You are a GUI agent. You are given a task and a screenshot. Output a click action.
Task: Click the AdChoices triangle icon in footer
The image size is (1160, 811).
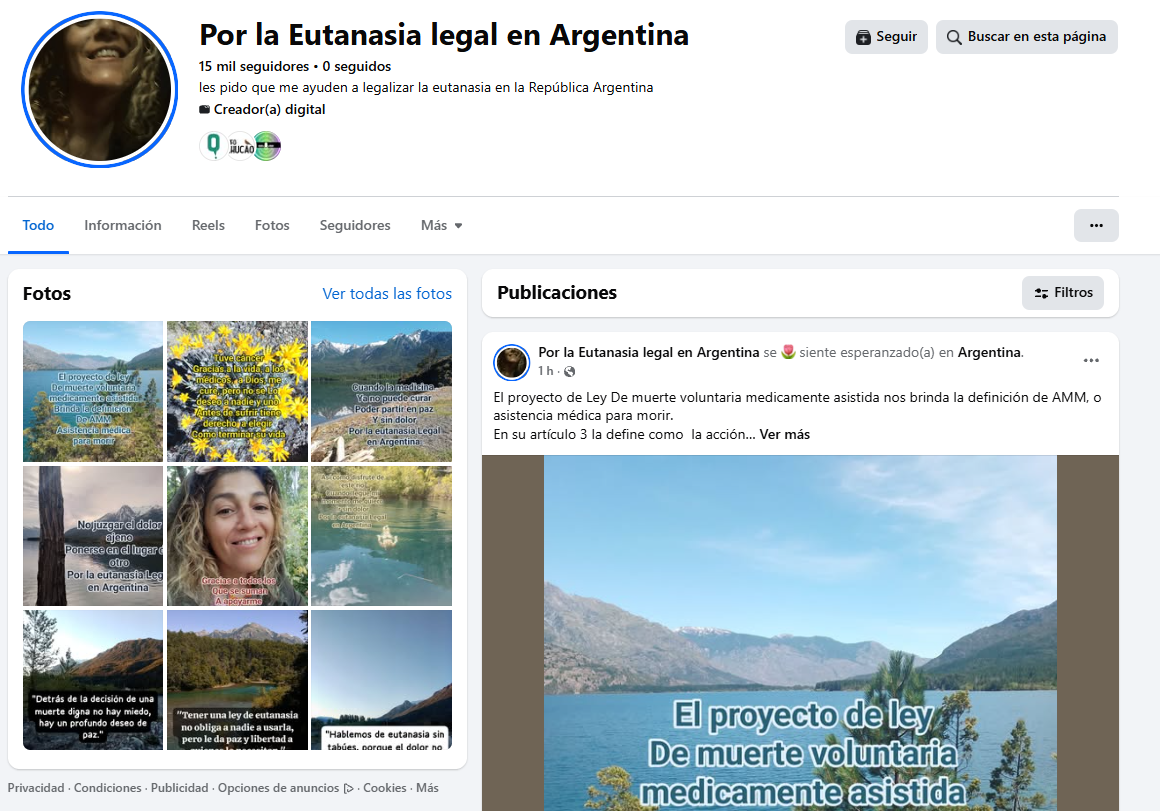[348, 789]
